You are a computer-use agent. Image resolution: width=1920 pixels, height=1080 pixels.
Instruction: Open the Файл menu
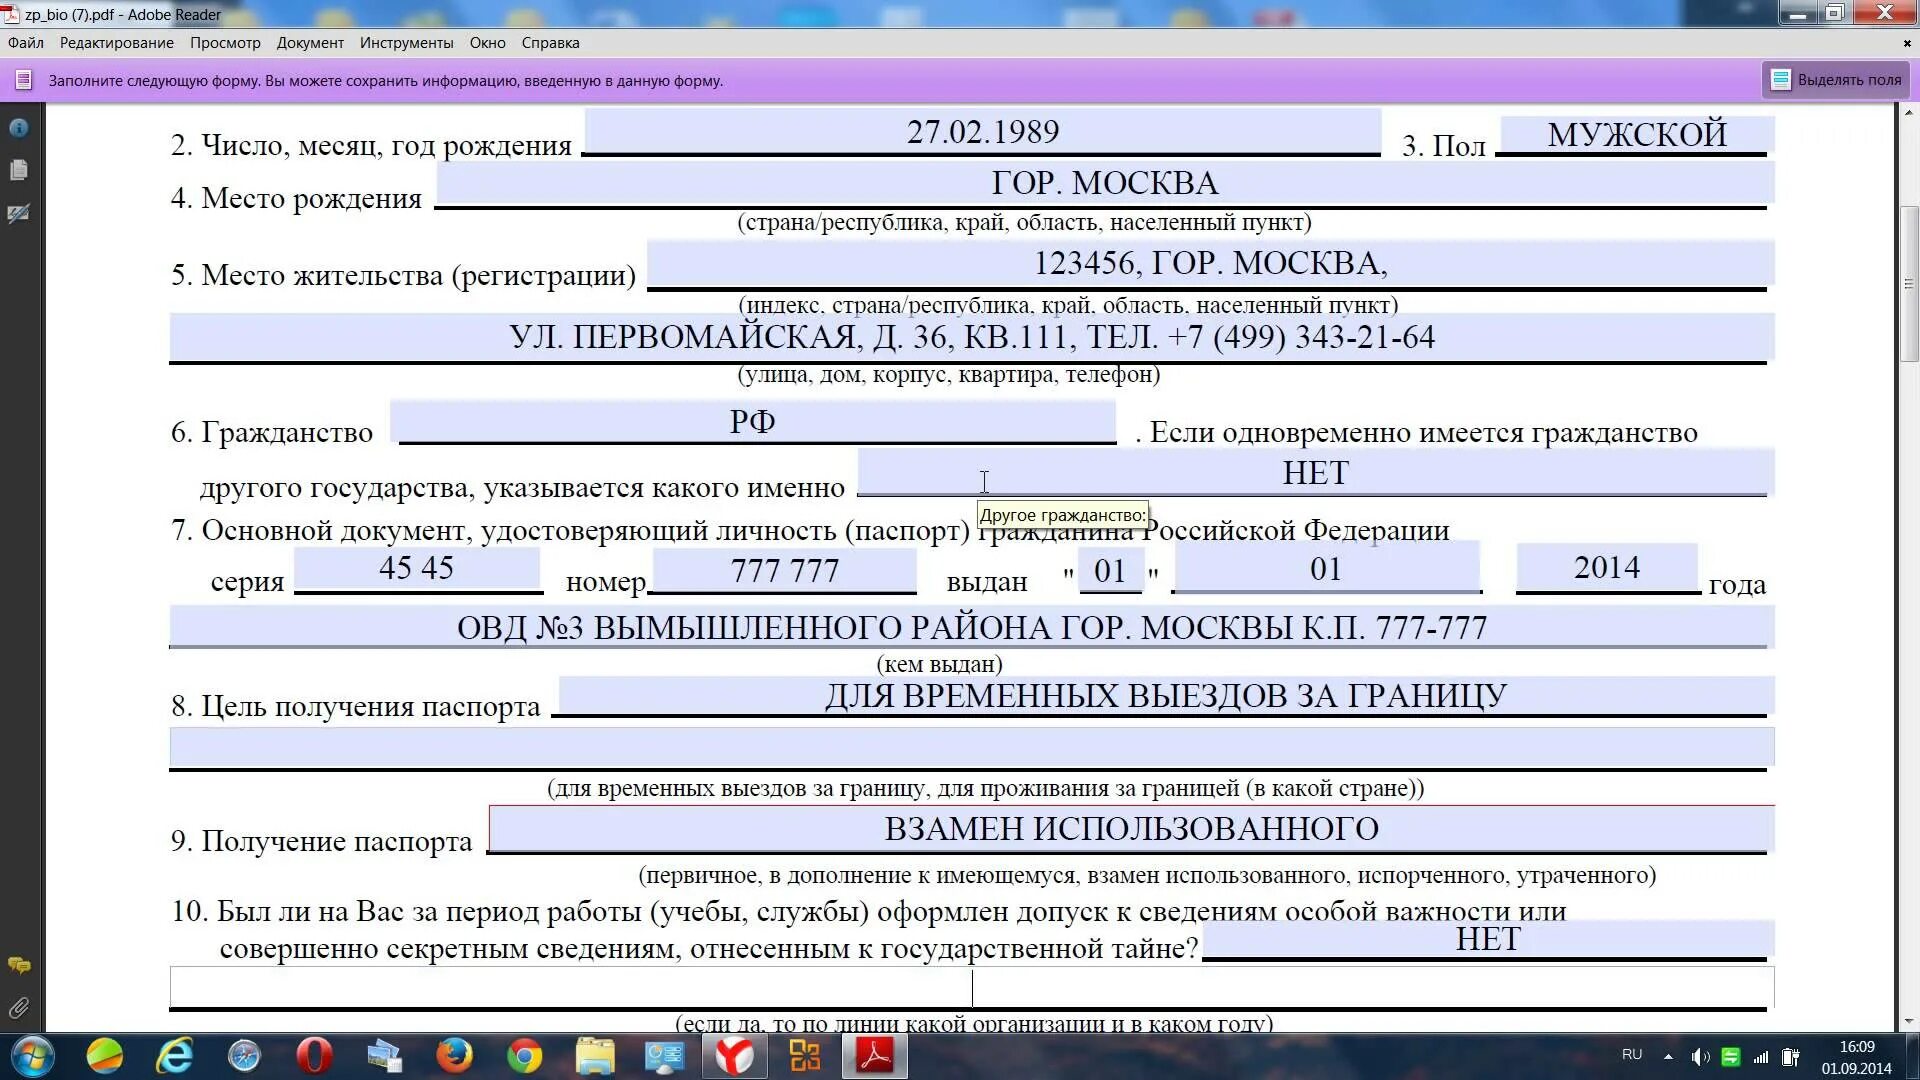pos(26,43)
